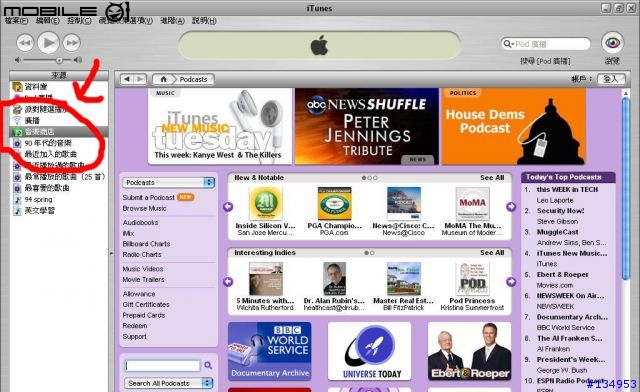
Task: Click the Gift Certificates link
Action: point(146,305)
